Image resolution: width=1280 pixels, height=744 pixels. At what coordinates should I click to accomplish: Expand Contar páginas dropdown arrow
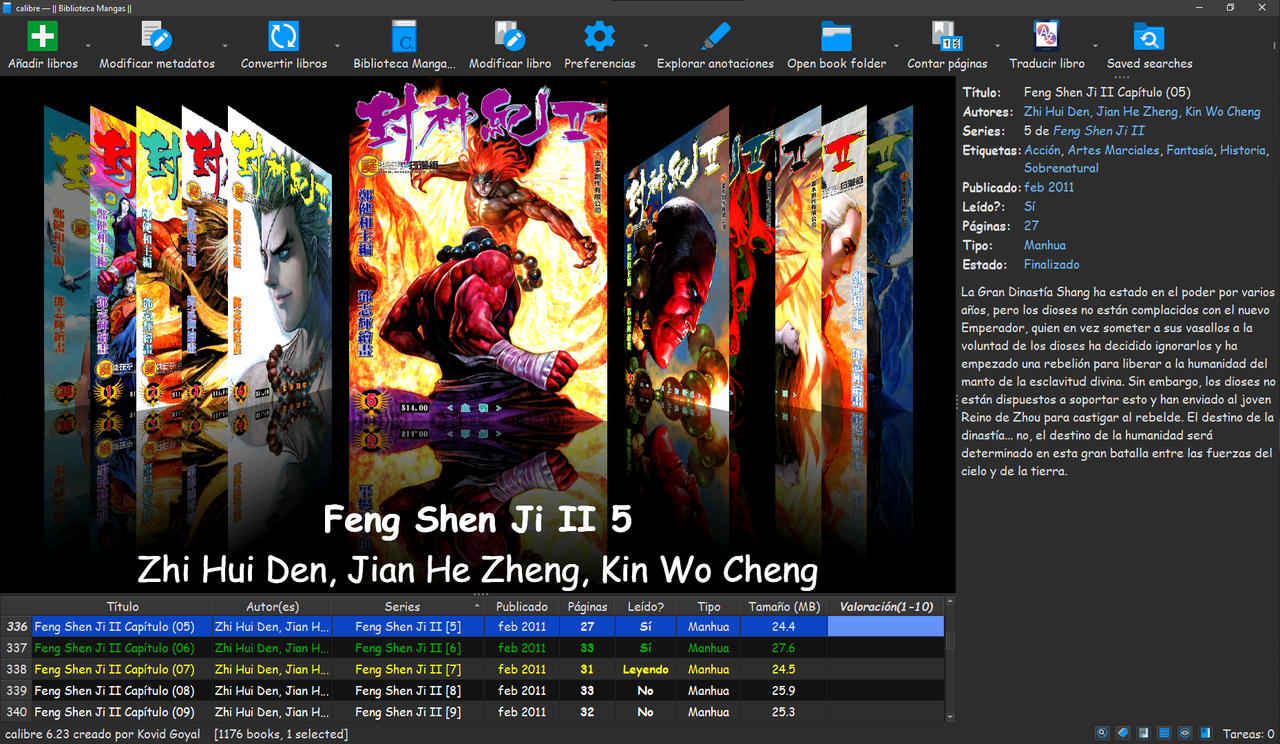[x=998, y=46]
